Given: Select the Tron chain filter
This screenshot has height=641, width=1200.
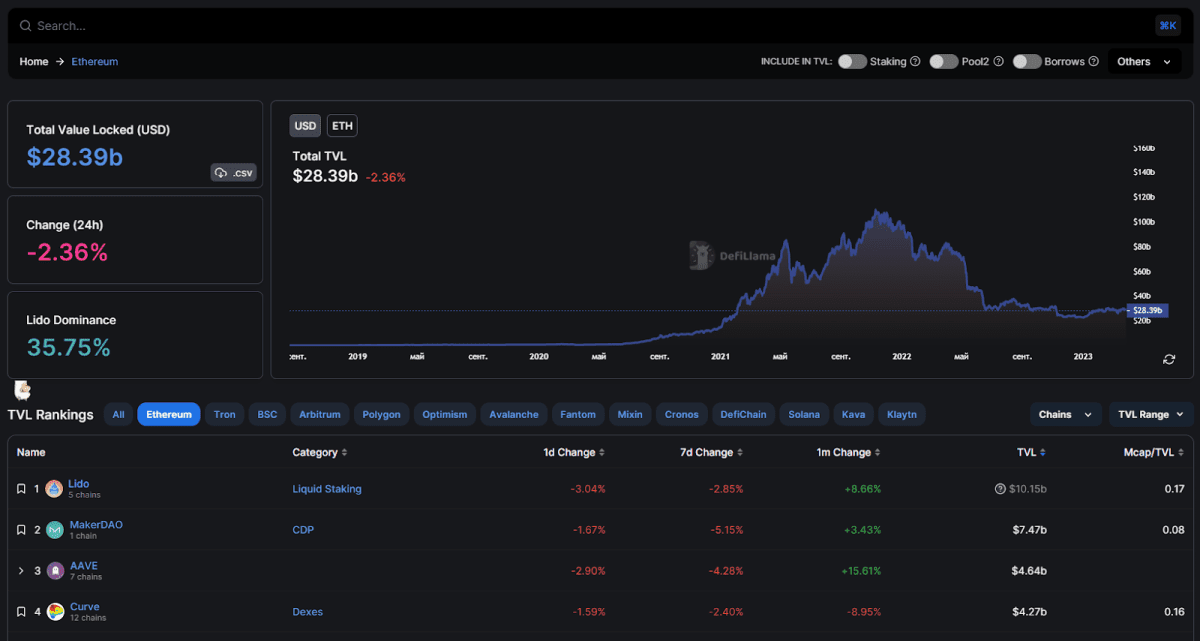Looking at the screenshot, I should [224, 414].
